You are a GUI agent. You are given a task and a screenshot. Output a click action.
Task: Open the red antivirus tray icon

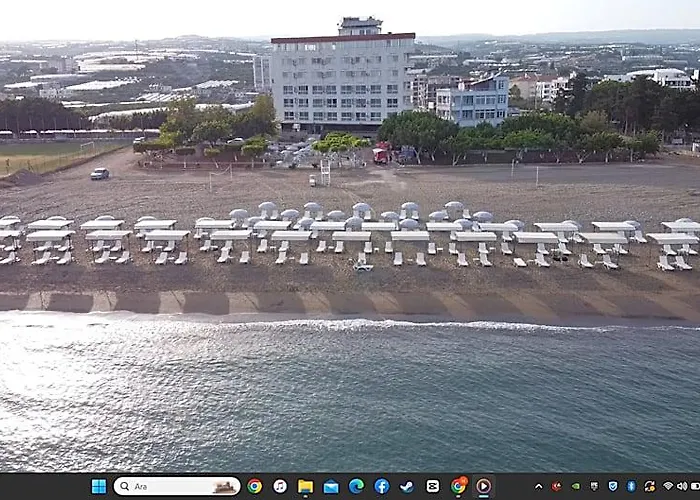coord(556,486)
